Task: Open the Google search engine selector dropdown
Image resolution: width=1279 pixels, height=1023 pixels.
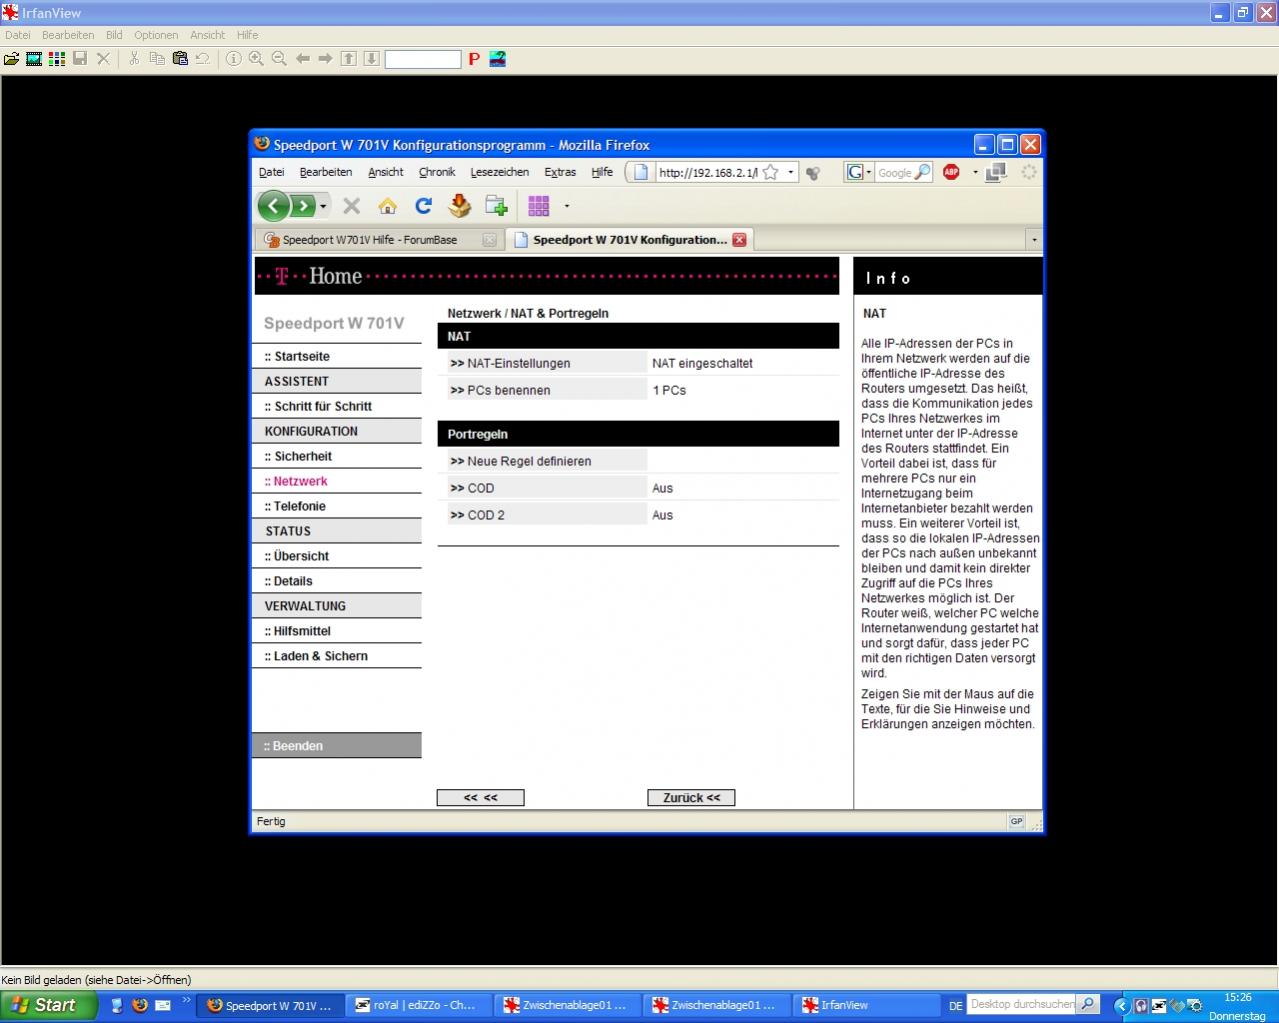Action: click(x=860, y=172)
